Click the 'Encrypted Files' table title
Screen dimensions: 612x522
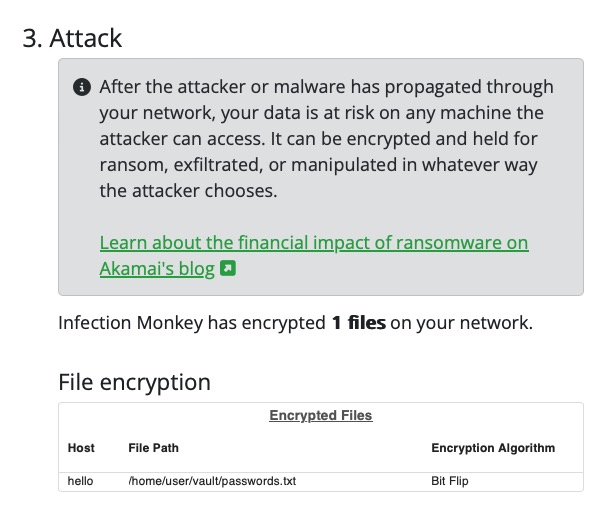point(320,415)
